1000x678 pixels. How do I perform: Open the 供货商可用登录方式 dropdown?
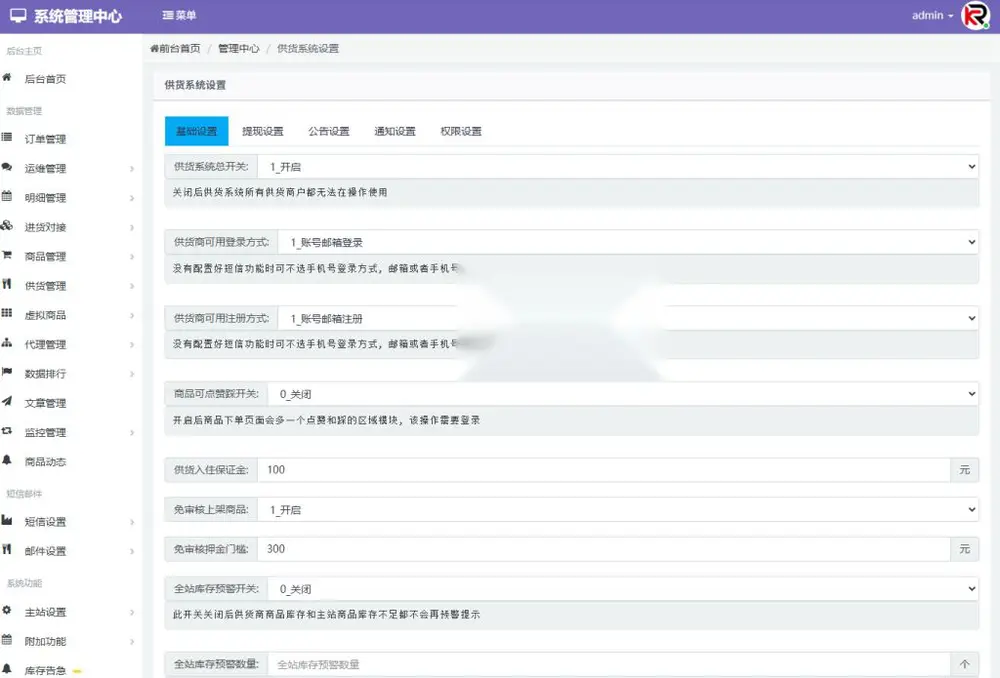(628, 242)
